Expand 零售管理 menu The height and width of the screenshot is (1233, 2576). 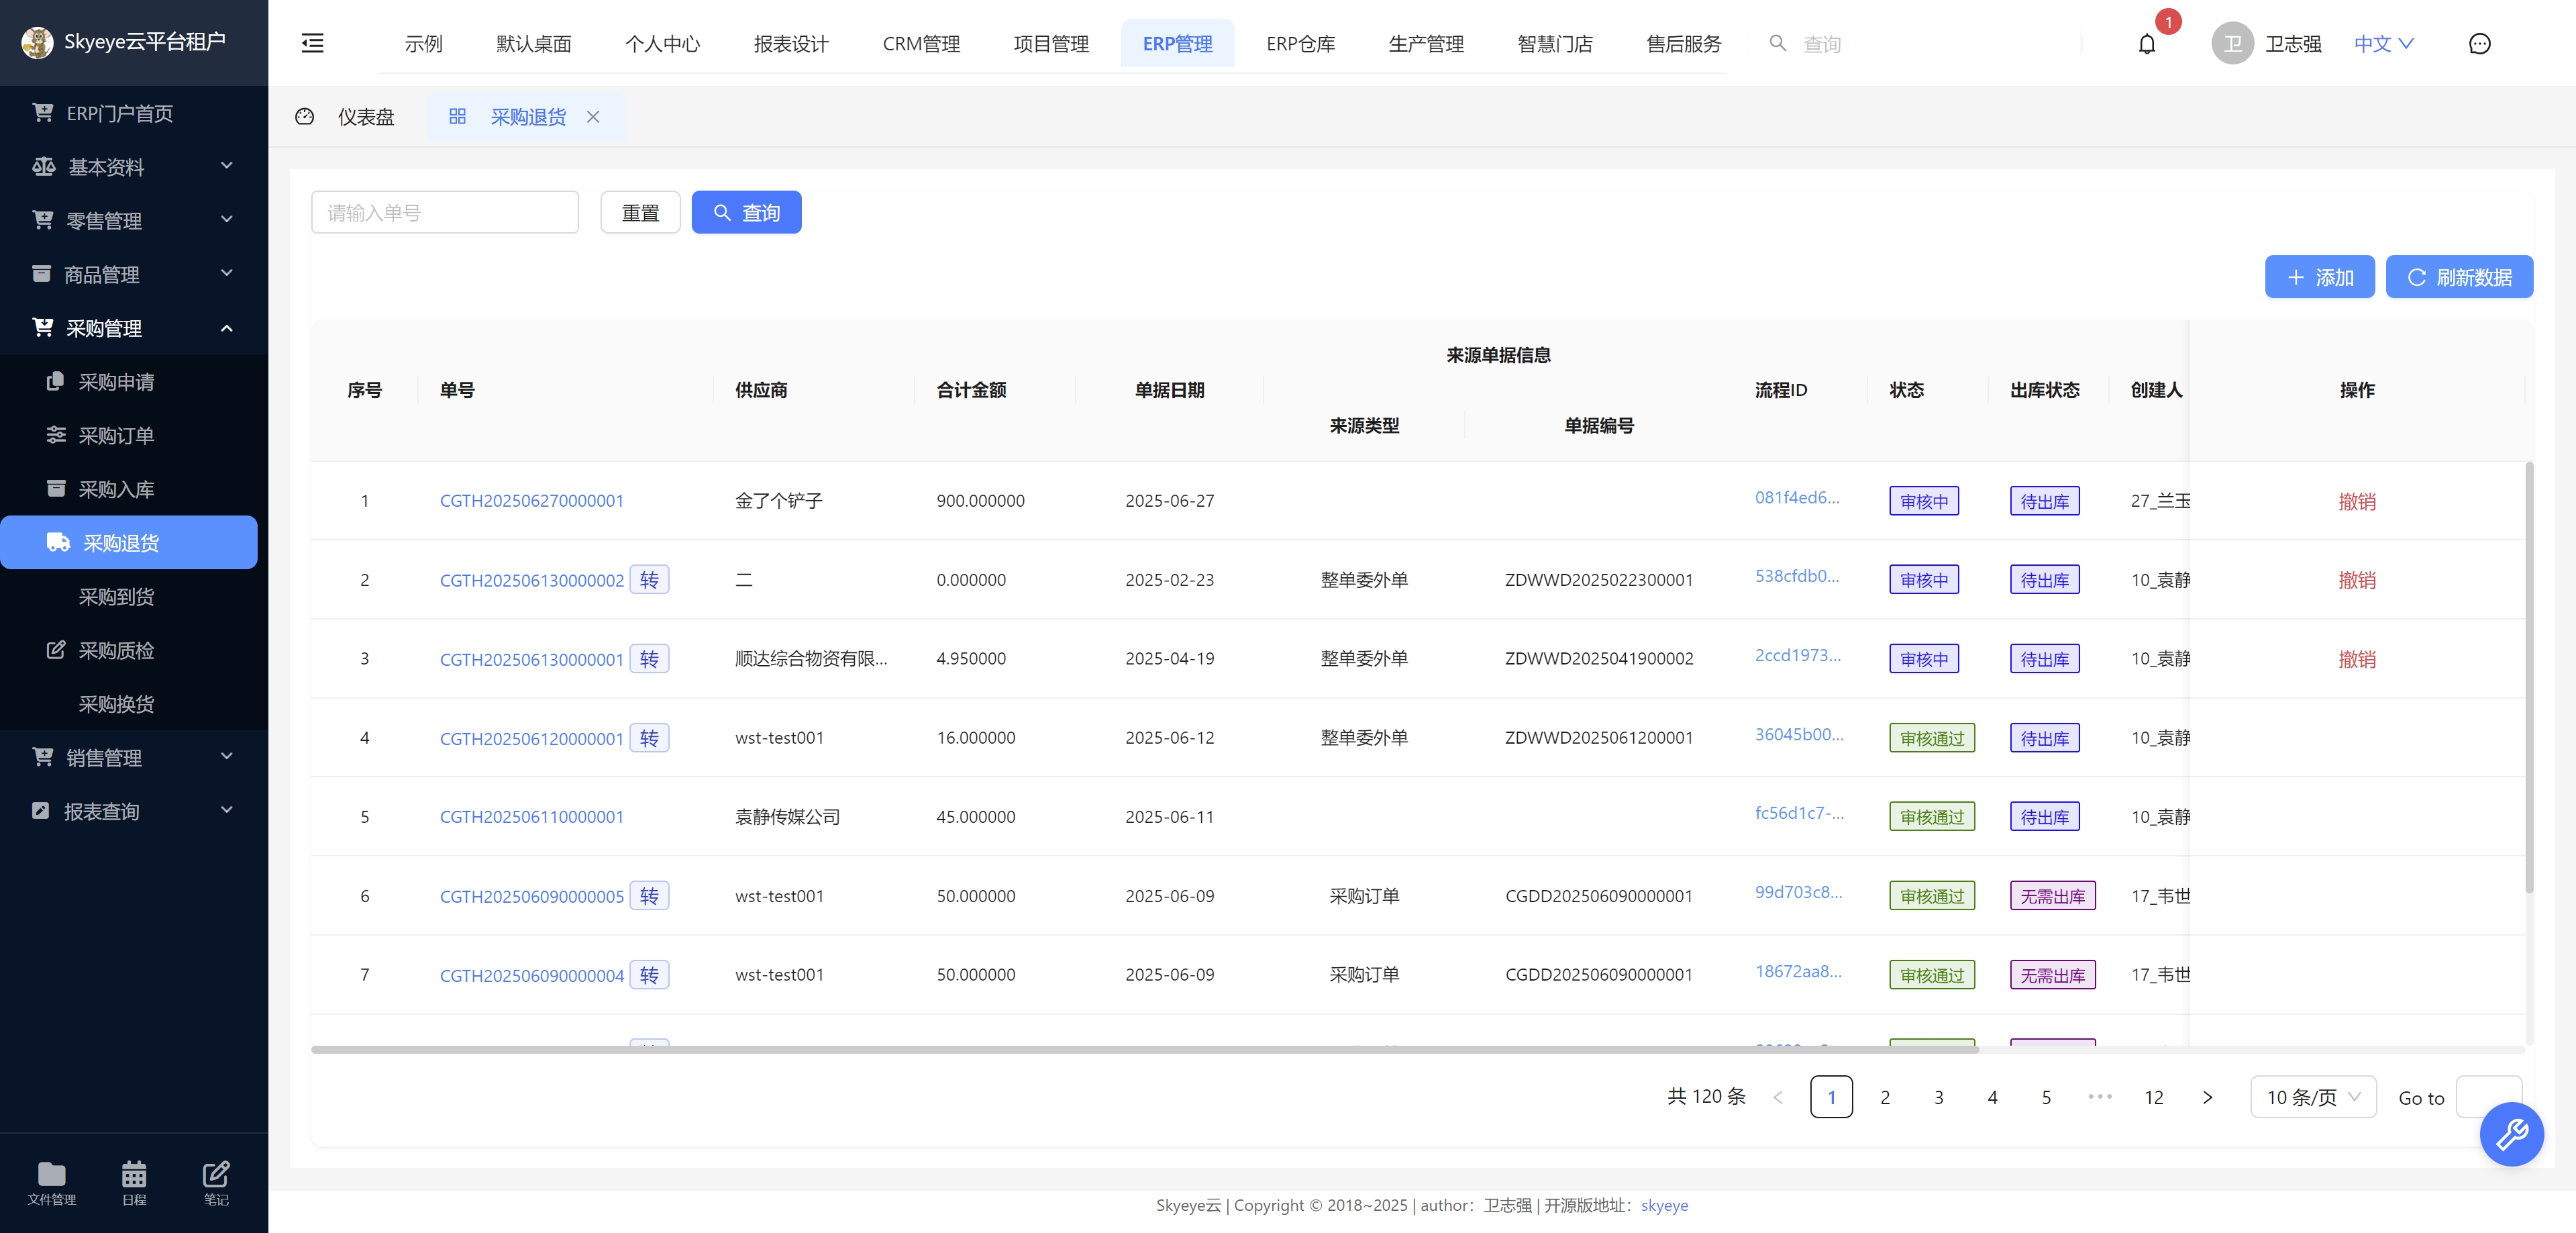pos(134,220)
